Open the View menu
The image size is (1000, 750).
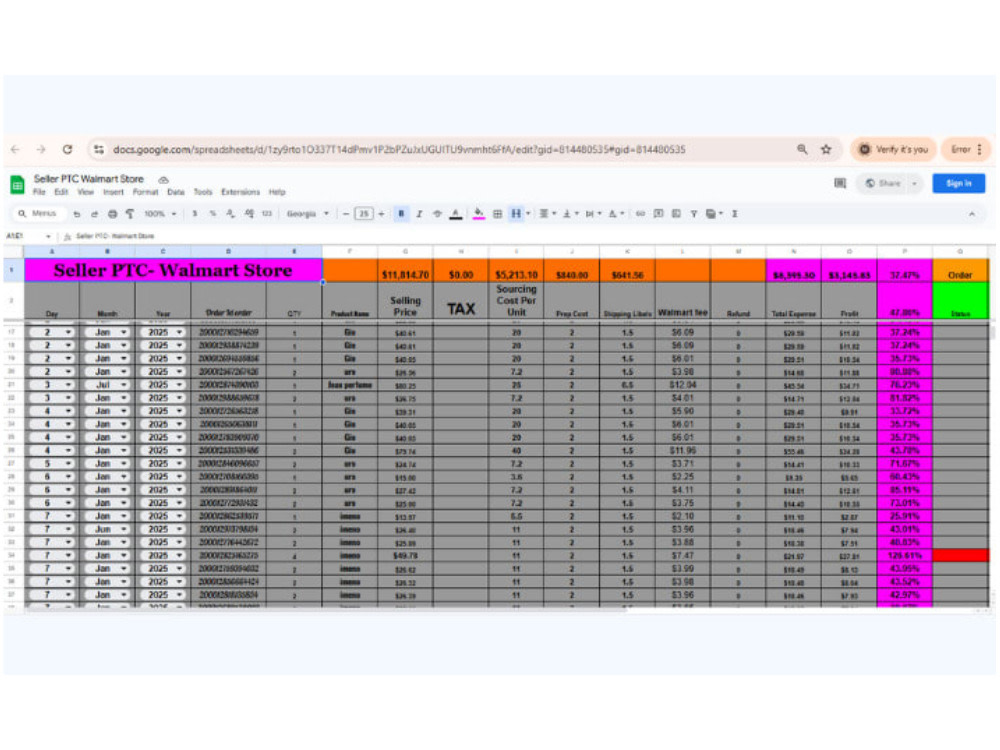(85, 192)
